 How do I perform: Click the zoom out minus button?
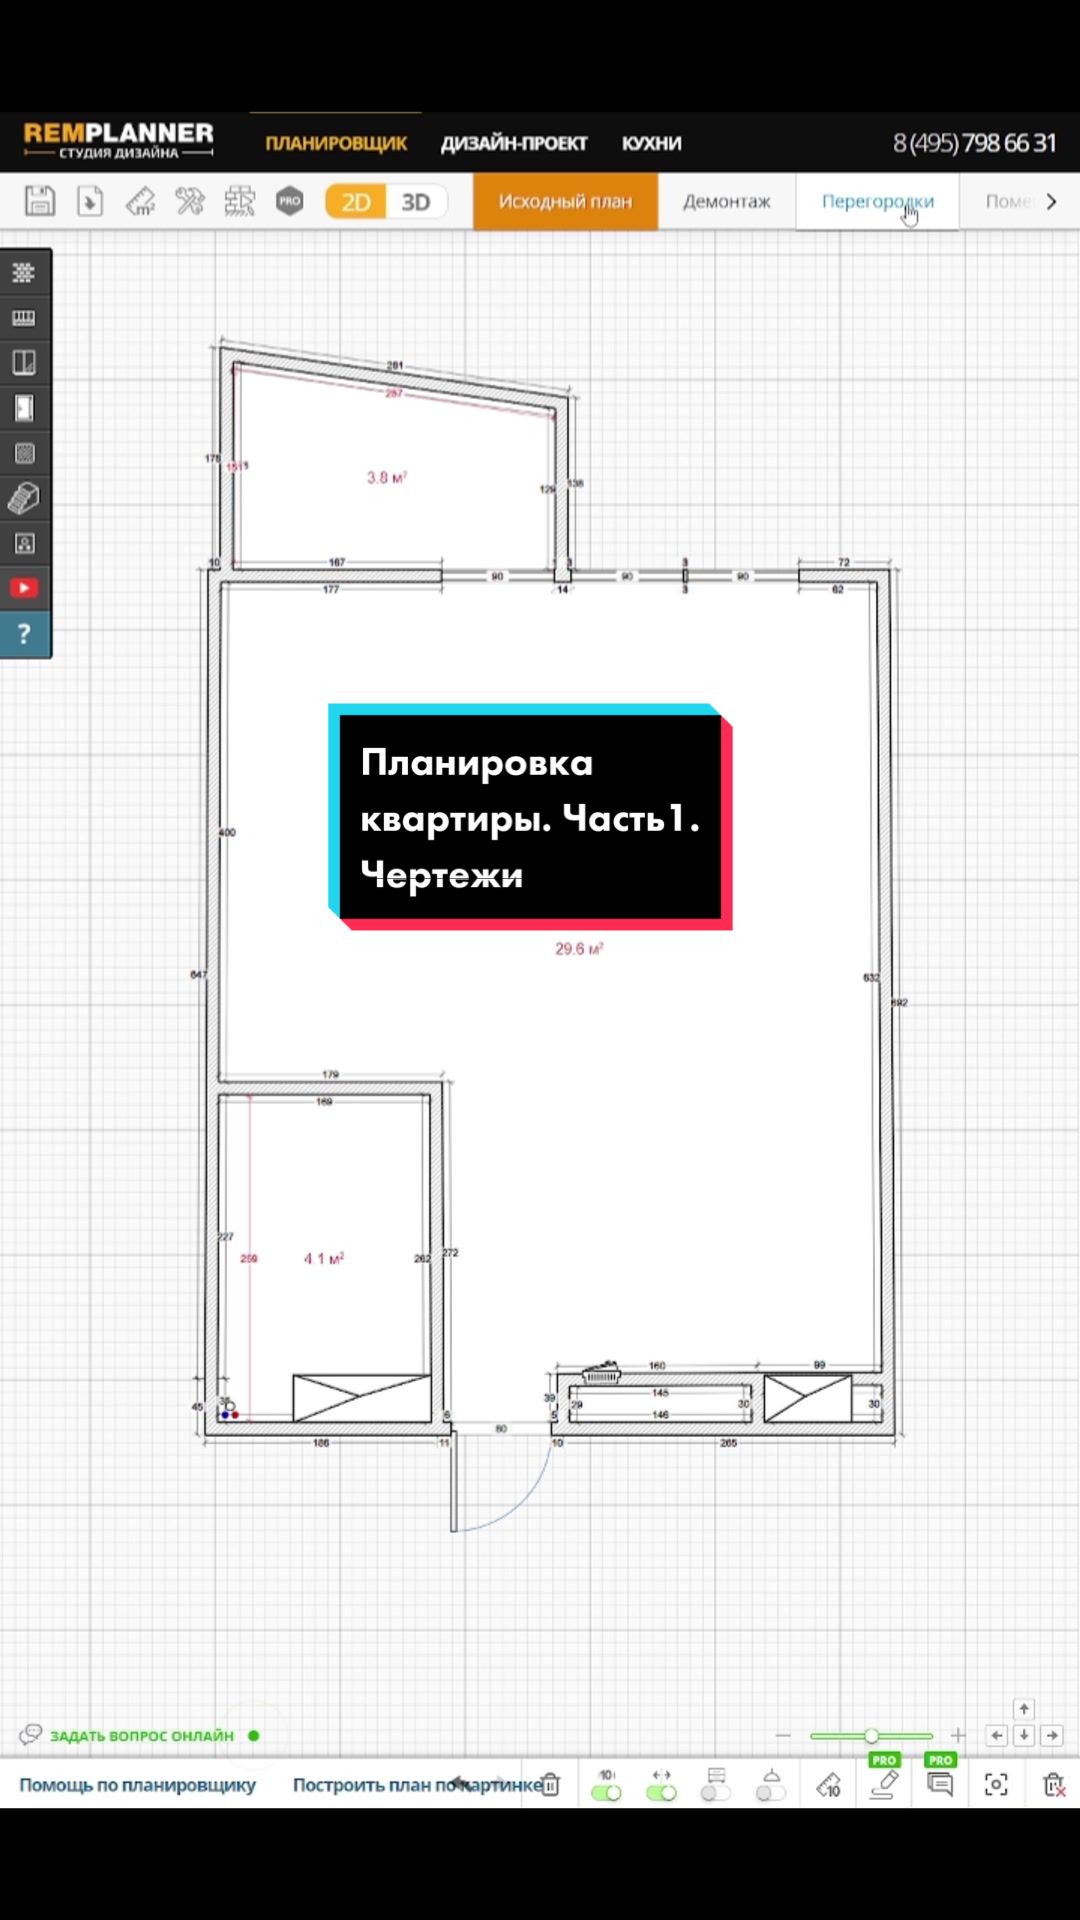(x=783, y=1736)
